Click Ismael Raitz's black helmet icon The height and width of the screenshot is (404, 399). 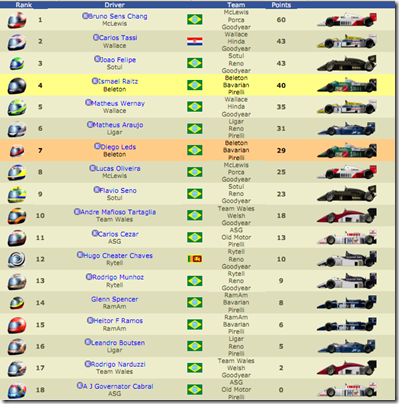(17, 85)
